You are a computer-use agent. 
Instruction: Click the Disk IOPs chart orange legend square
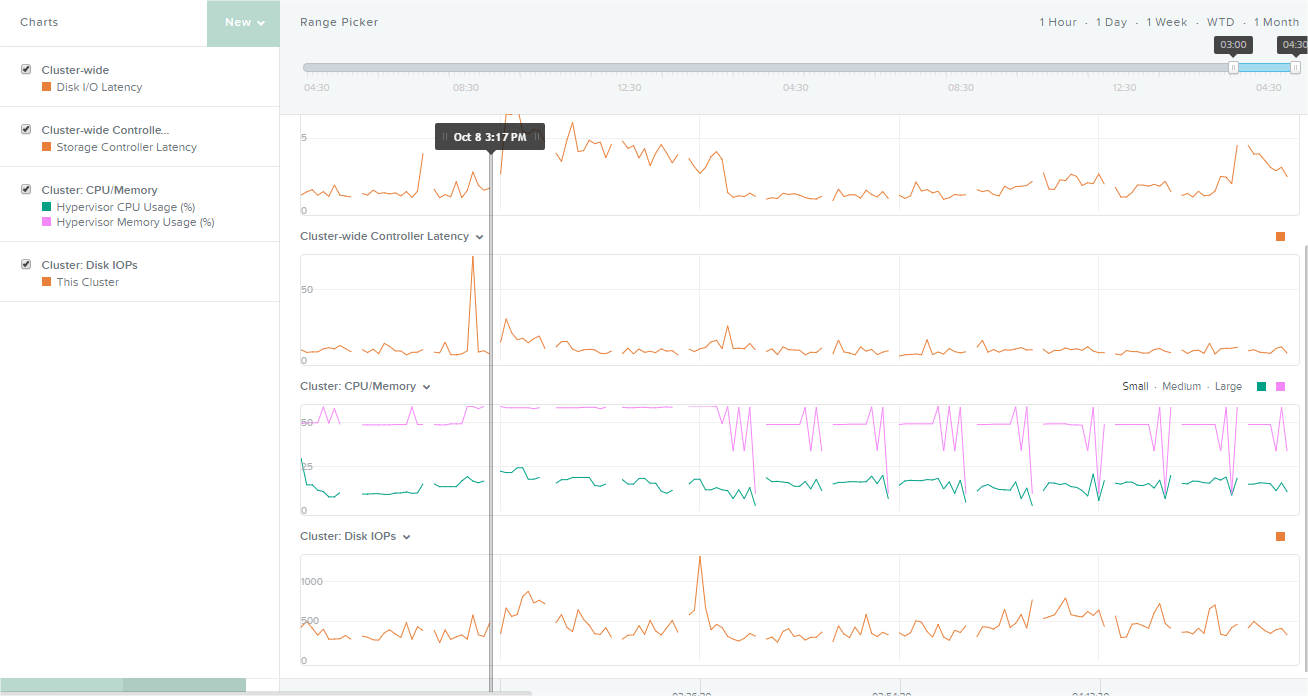coord(1280,537)
